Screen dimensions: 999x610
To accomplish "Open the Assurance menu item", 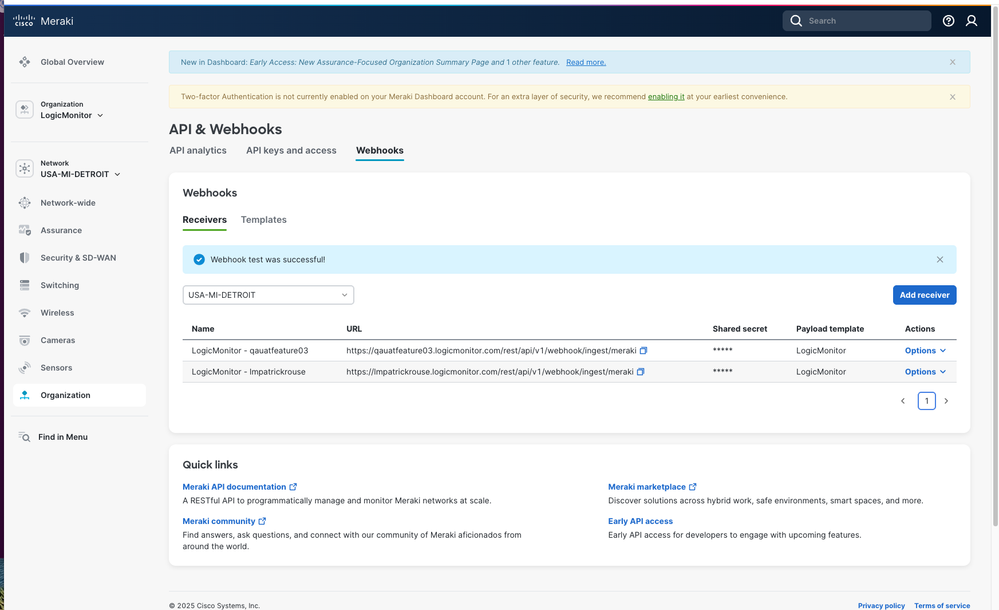I will [61, 230].
